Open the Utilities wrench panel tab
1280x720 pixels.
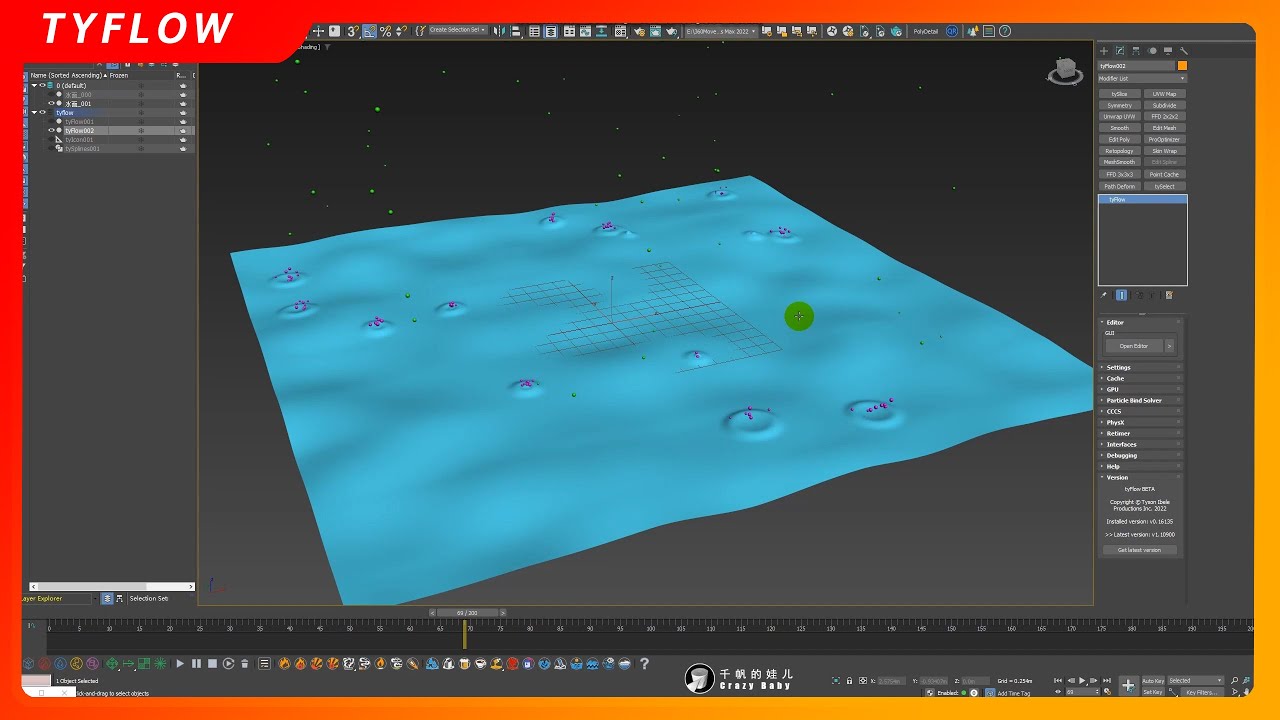1184,51
